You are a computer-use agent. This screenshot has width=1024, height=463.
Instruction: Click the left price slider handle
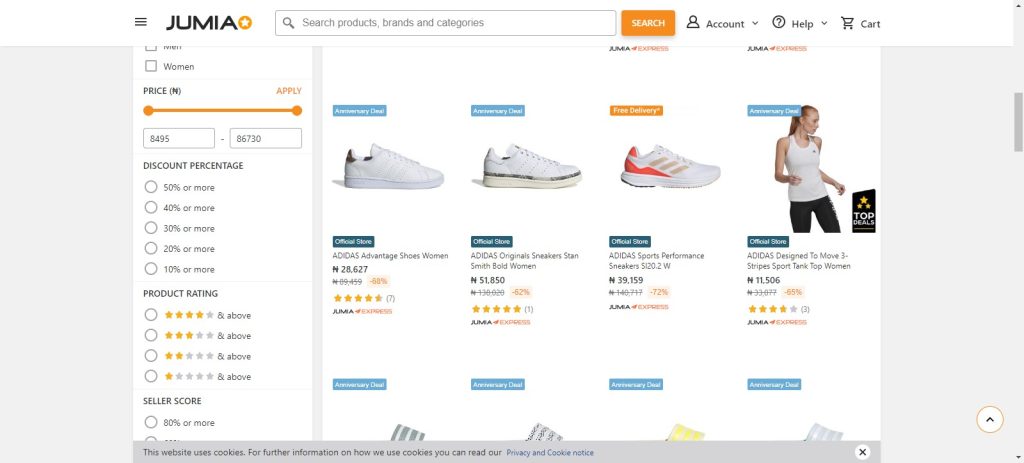(x=148, y=111)
